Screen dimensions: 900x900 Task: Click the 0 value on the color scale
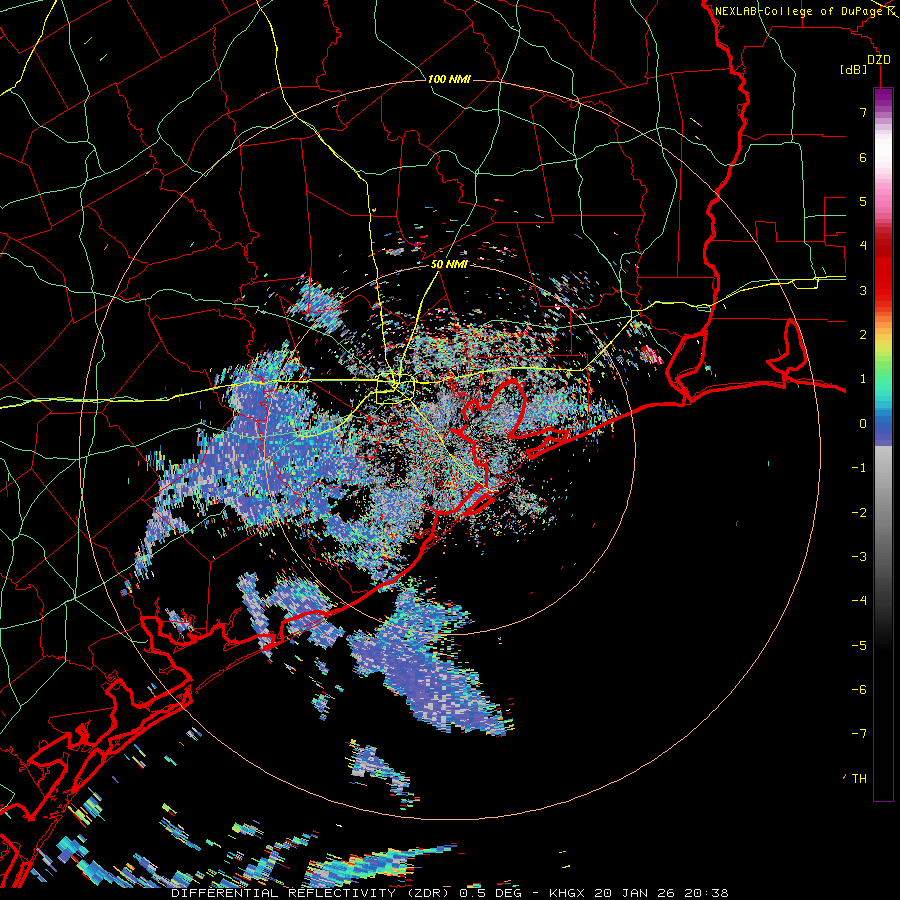pyautogui.click(x=863, y=424)
